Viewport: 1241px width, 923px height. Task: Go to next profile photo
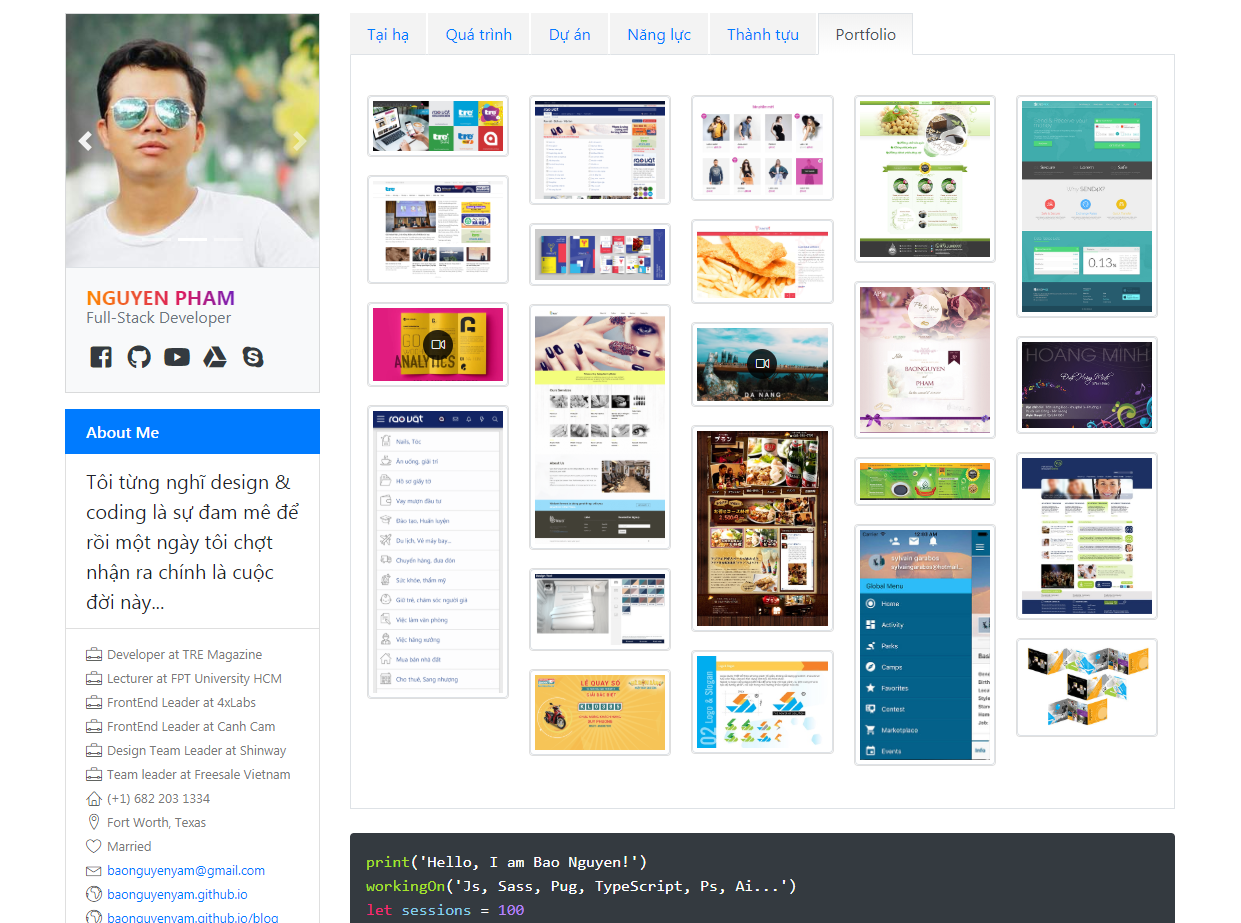coord(299,141)
